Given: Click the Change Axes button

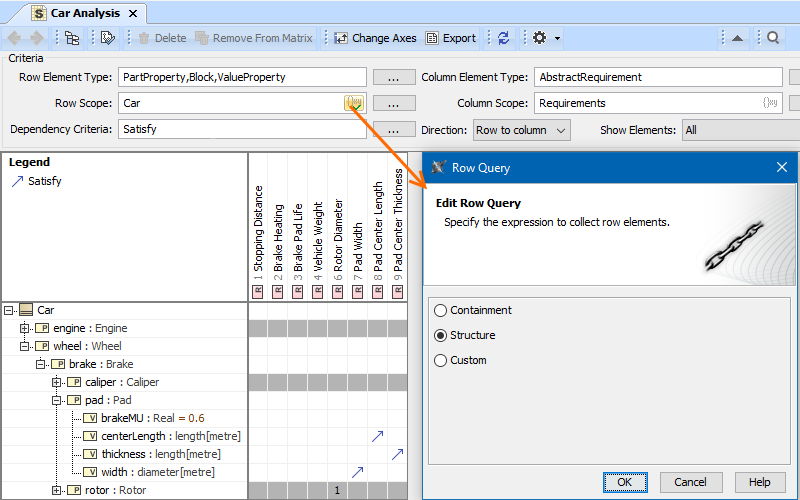Looking at the screenshot, I should pyautogui.click(x=375, y=38).
